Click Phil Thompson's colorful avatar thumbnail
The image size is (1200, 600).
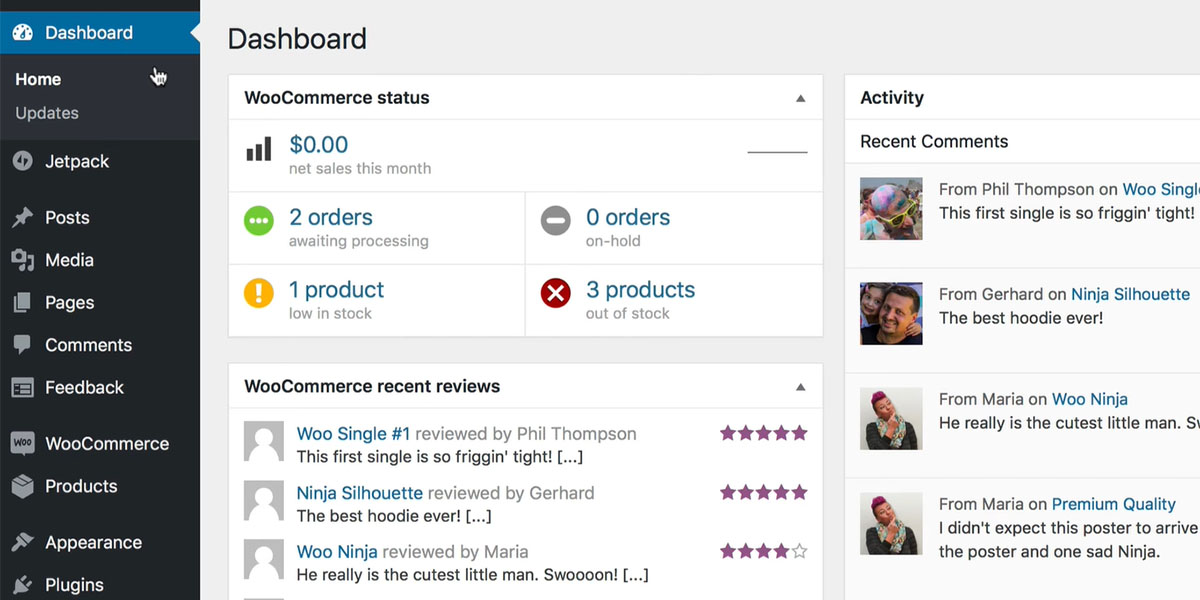(x=891, y=209)
